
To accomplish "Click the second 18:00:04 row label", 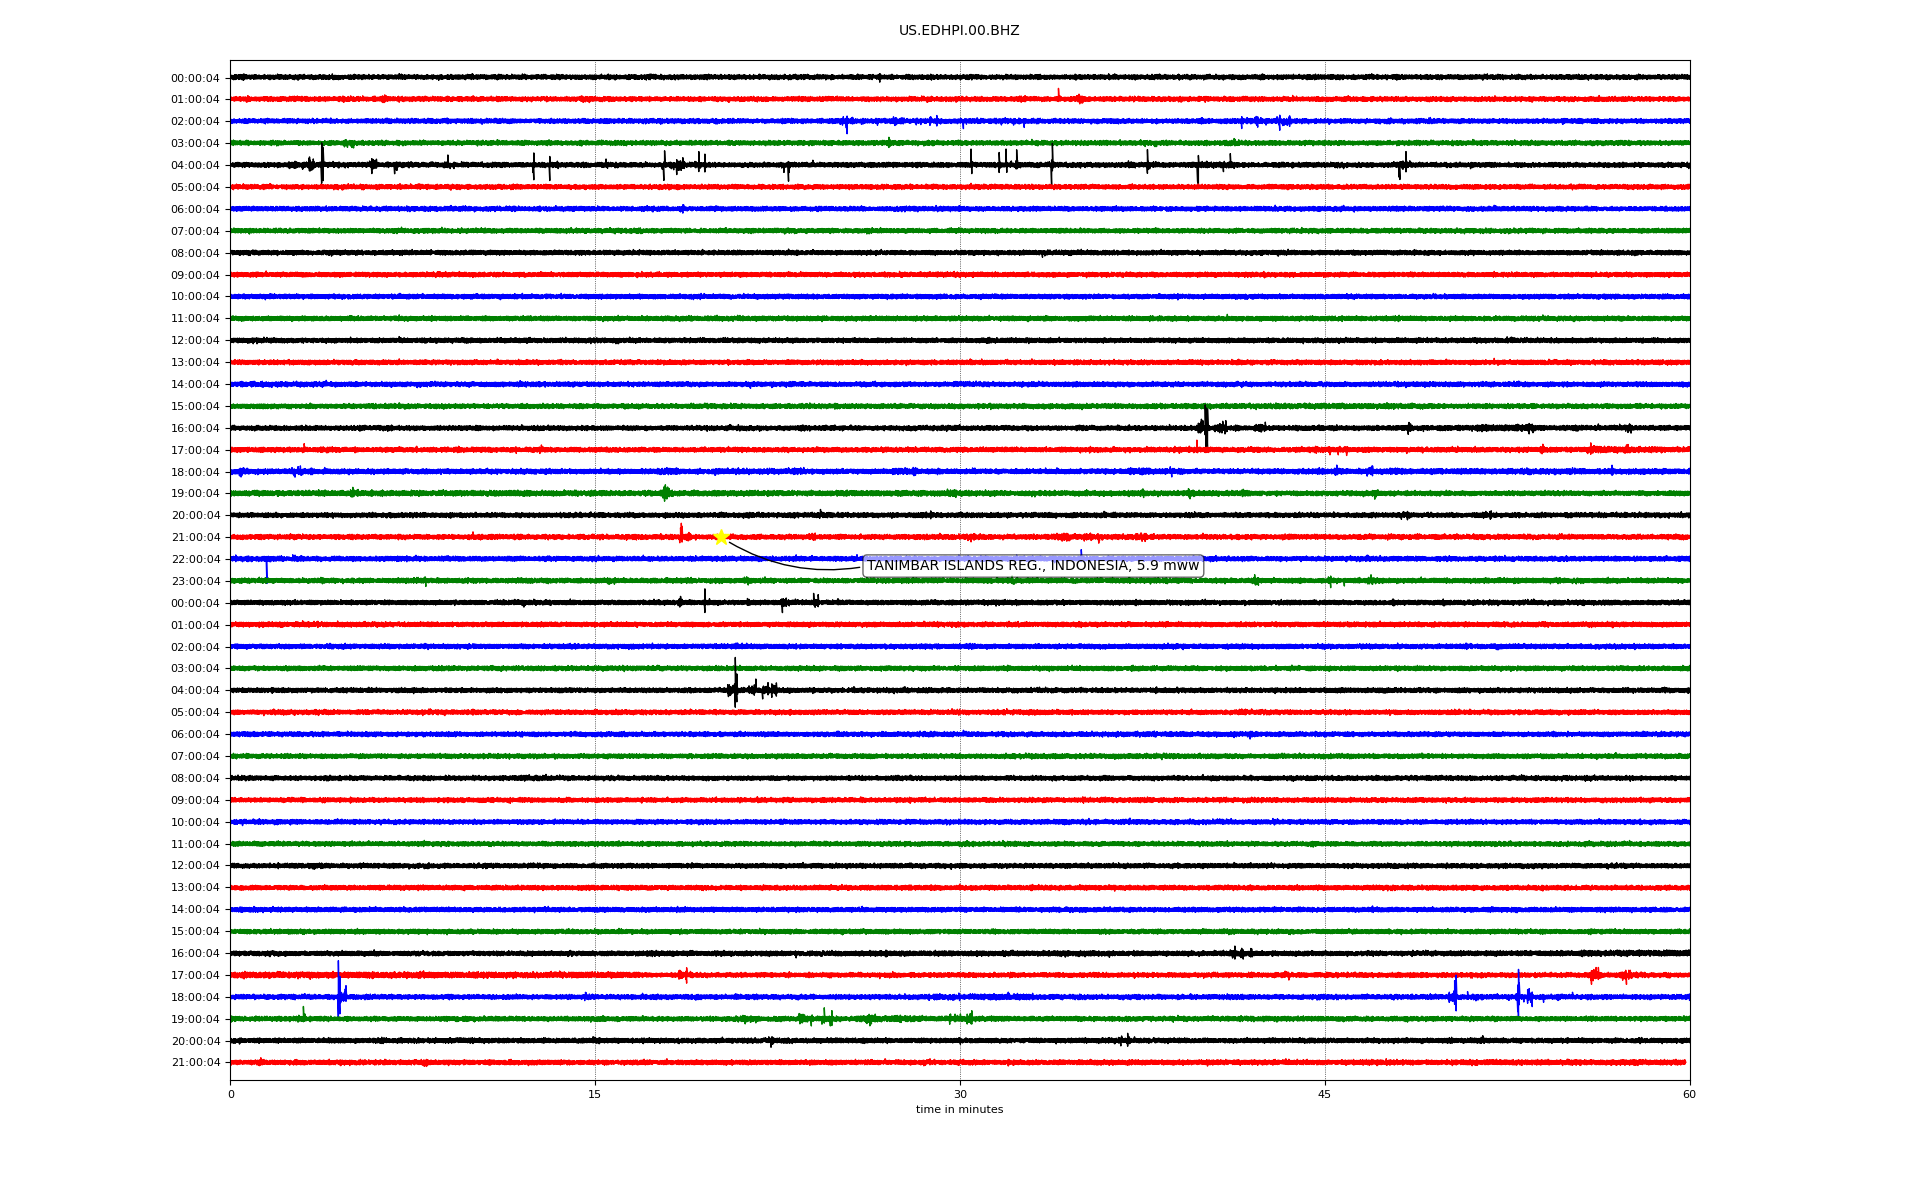I will (x=195, y=998).
